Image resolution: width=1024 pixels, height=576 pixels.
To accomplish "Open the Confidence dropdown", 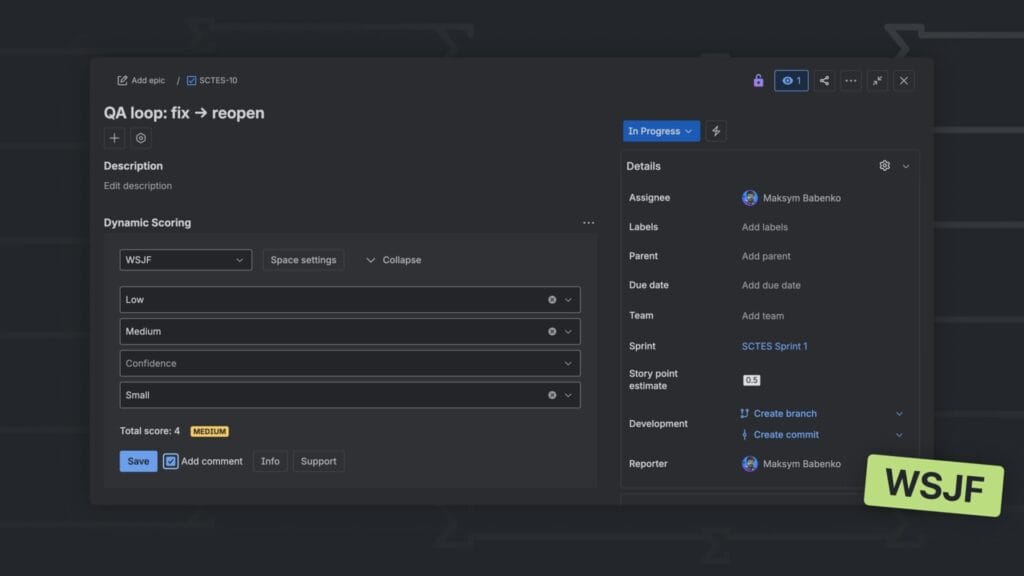I will pos(350,363).
